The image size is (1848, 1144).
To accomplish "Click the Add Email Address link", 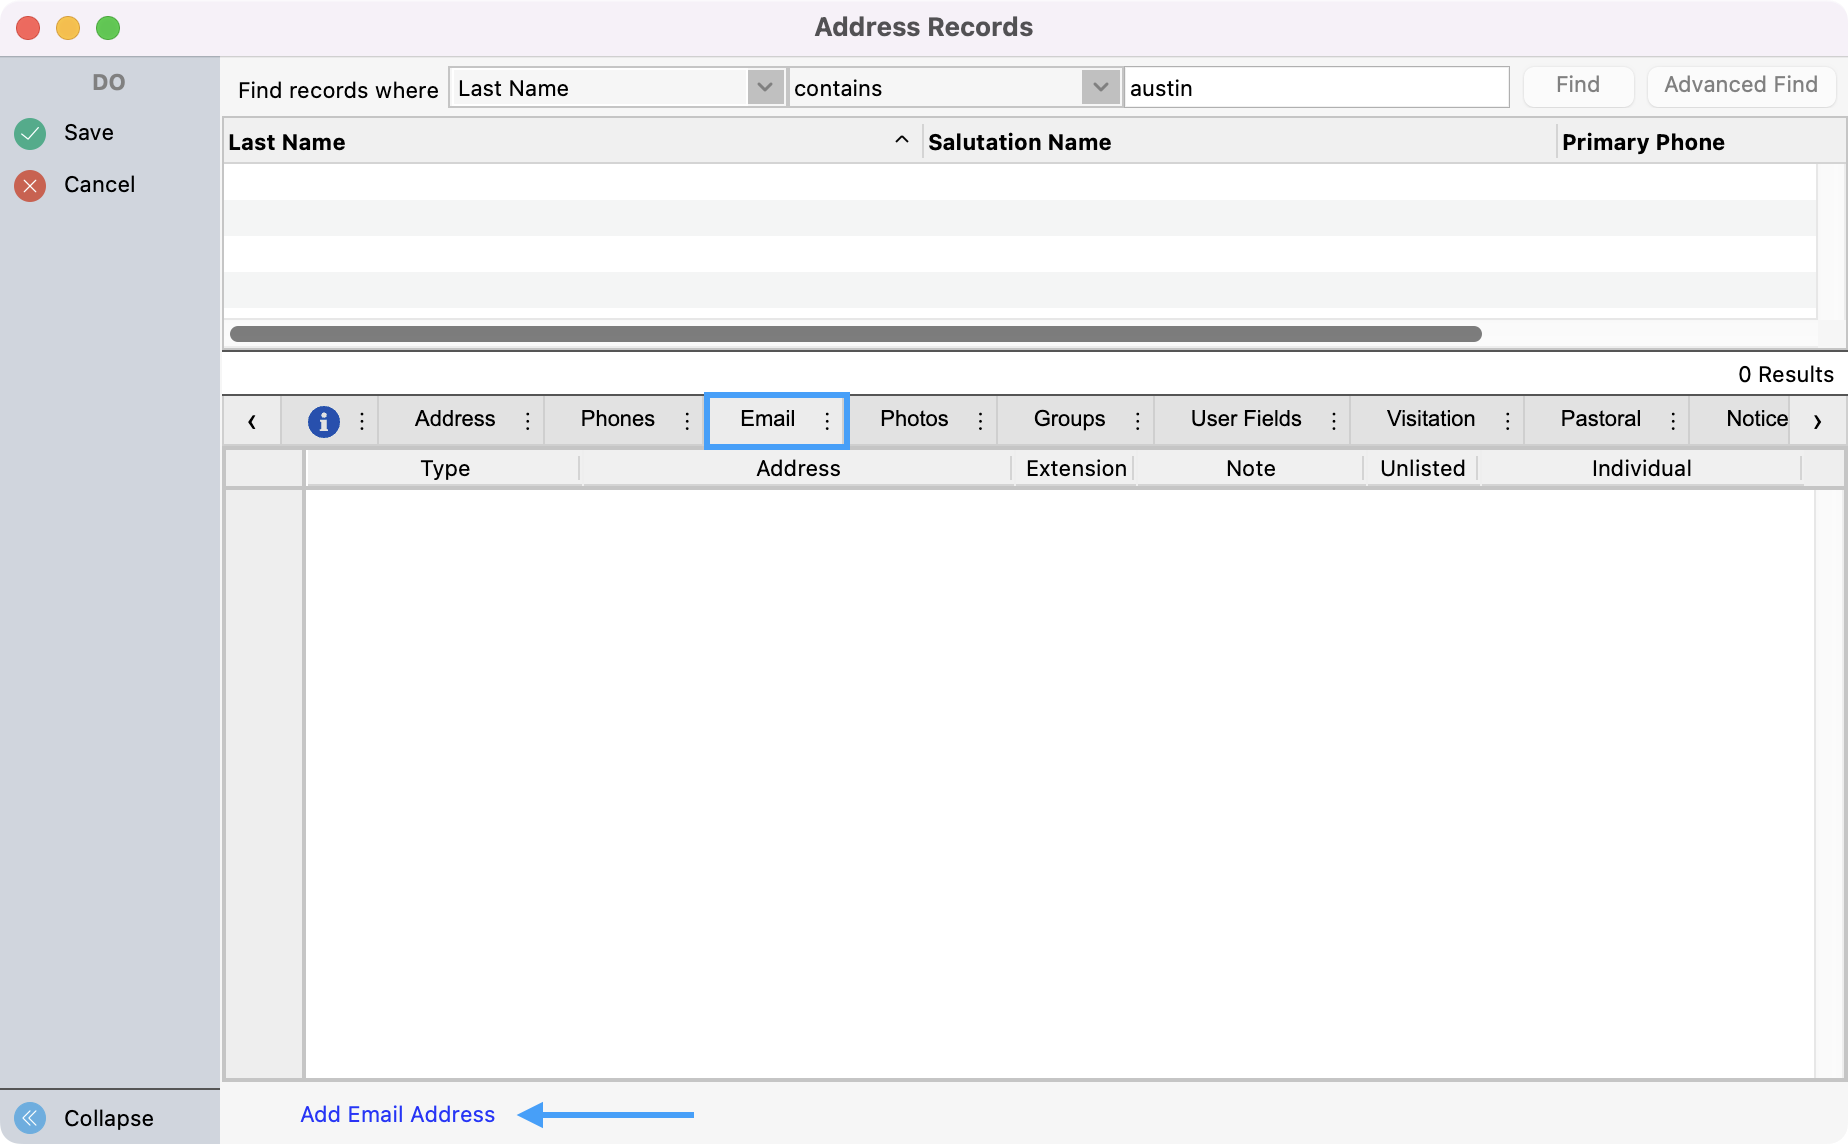I will pyautogui.click(x=397, y=1114).
